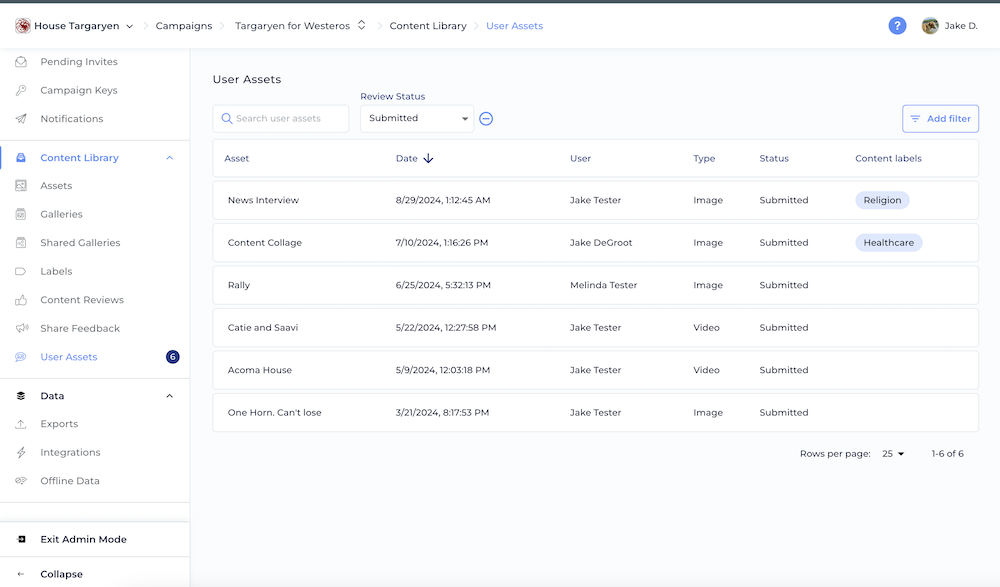The image size is (1000, 587).
Task: Click the Add filter button
Action: (941, 119)
